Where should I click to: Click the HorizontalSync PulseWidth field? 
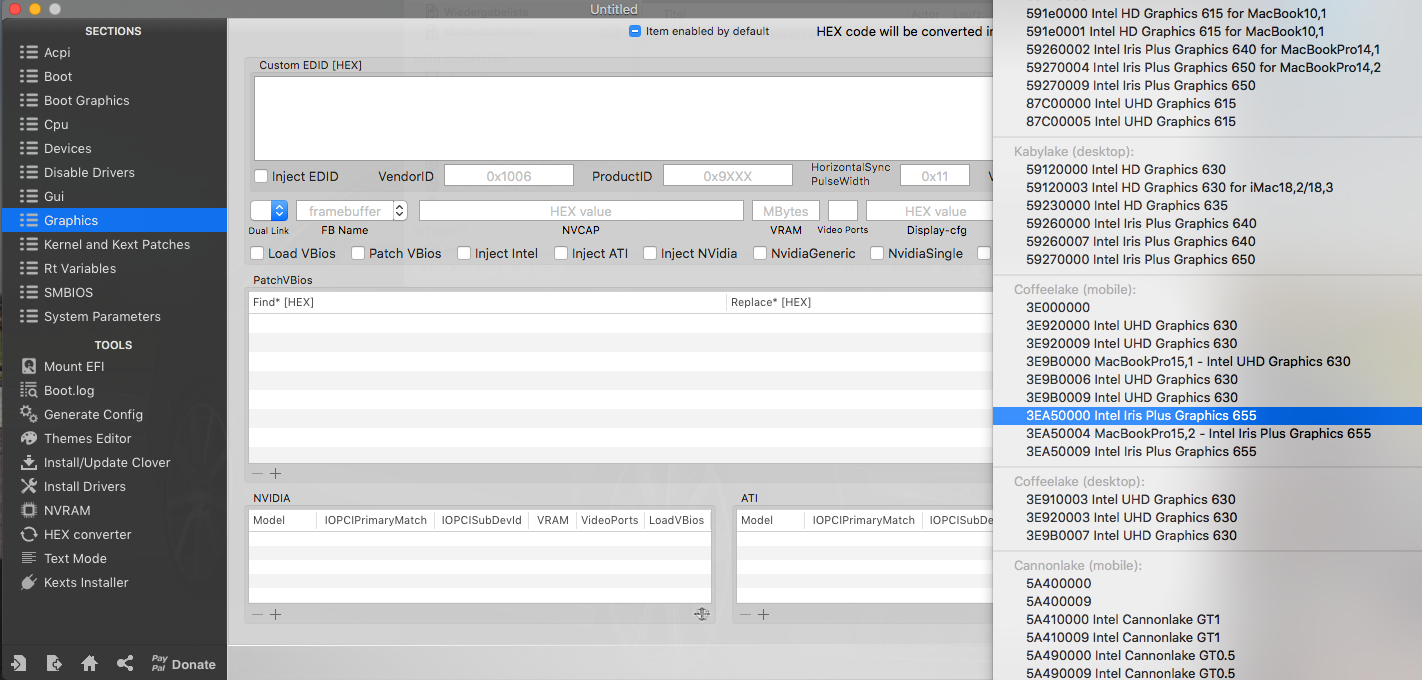pos(935,176)
